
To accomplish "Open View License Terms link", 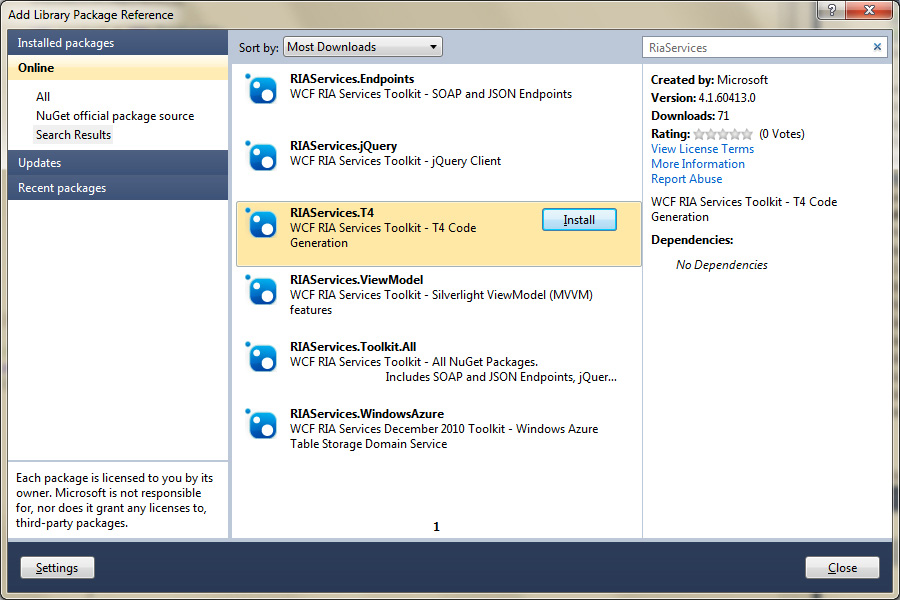I will coord(702,149).
